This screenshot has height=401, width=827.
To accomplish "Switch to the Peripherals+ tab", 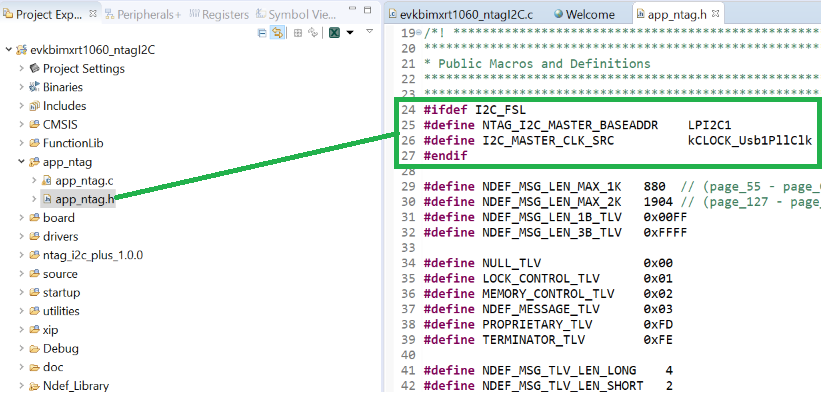I will [x=141, y=14].
